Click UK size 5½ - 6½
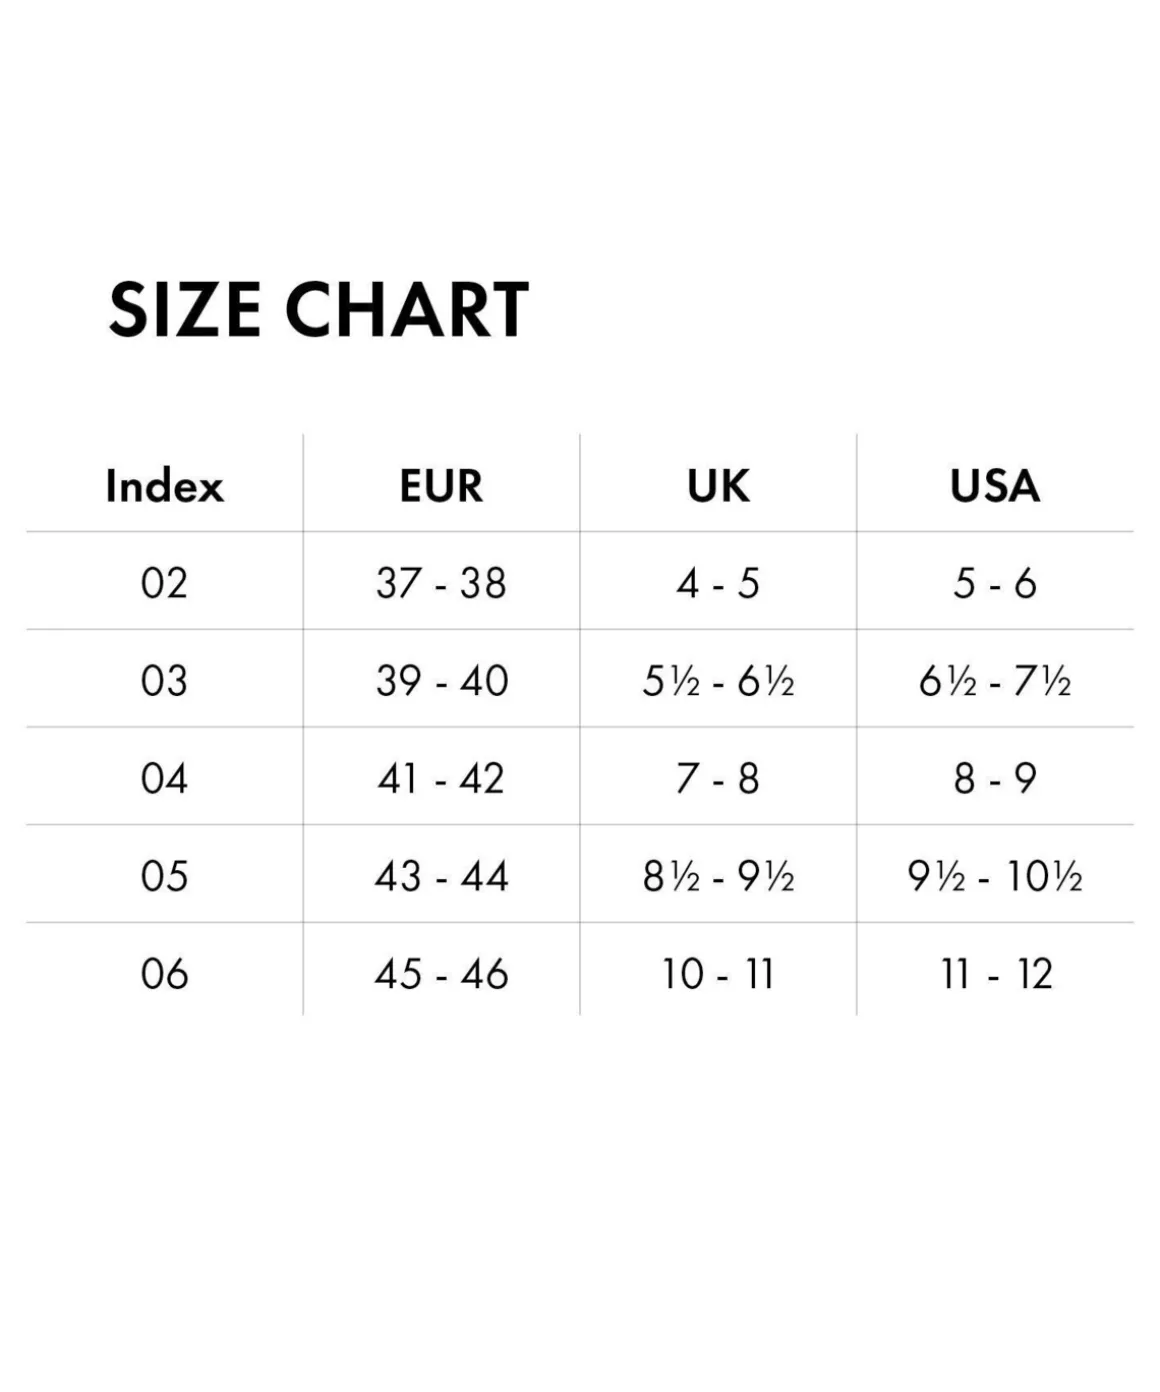The height and width of the screenshot is (1392, 1160). (718, 681)
